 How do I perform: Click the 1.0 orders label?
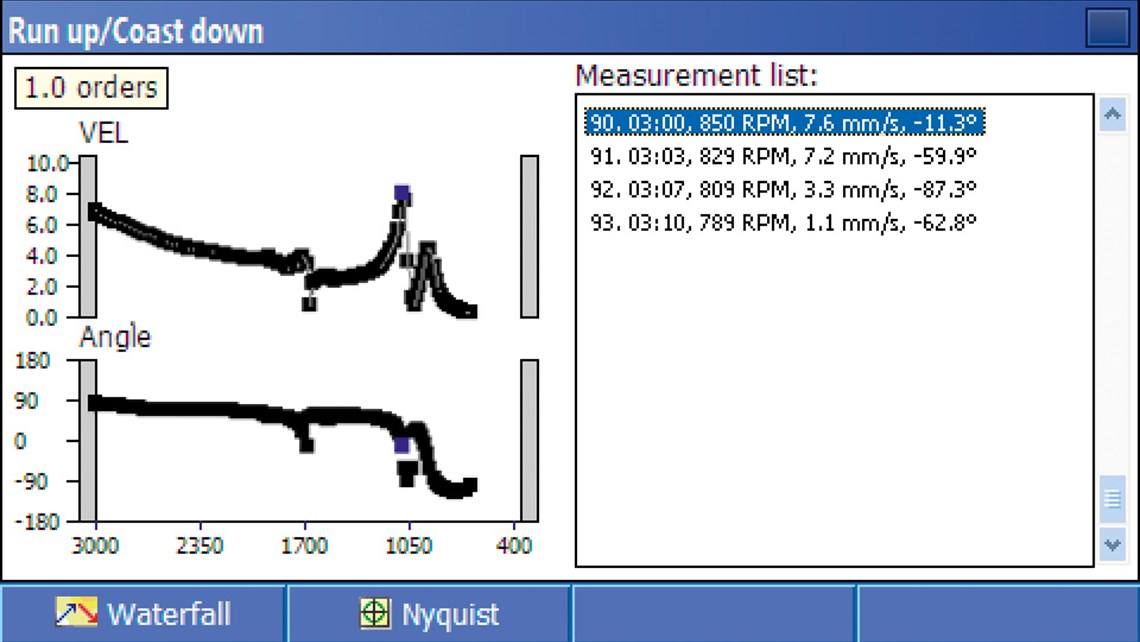pos(91,88)
